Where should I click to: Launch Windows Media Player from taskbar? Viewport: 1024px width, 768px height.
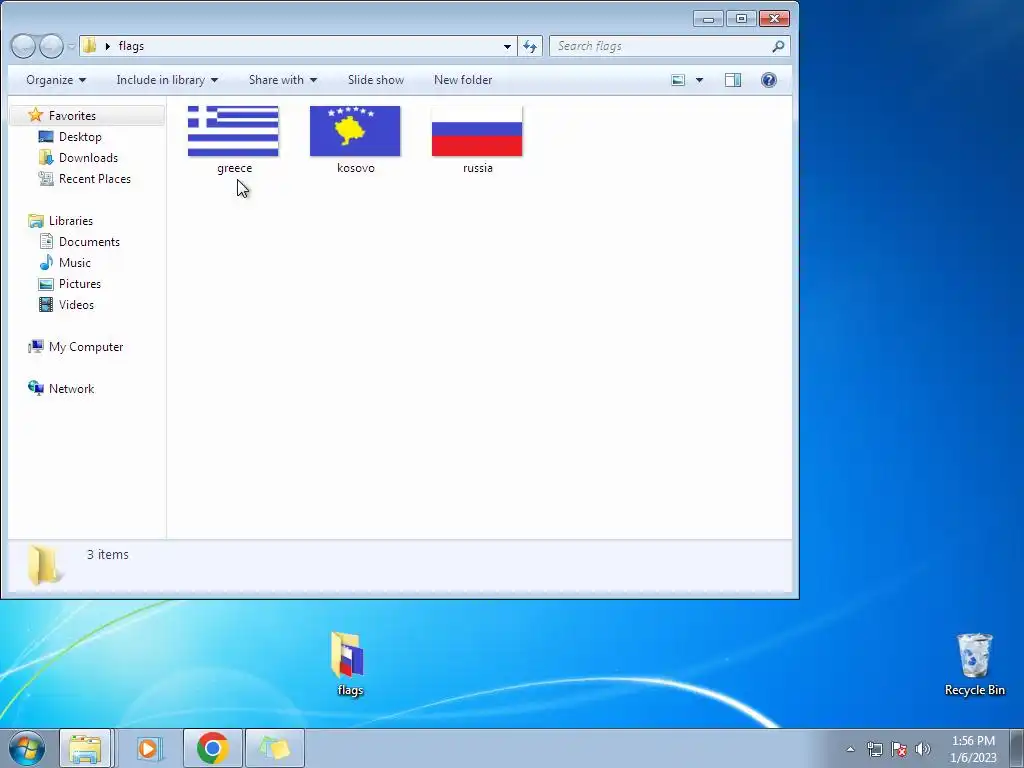click(149, 748)
